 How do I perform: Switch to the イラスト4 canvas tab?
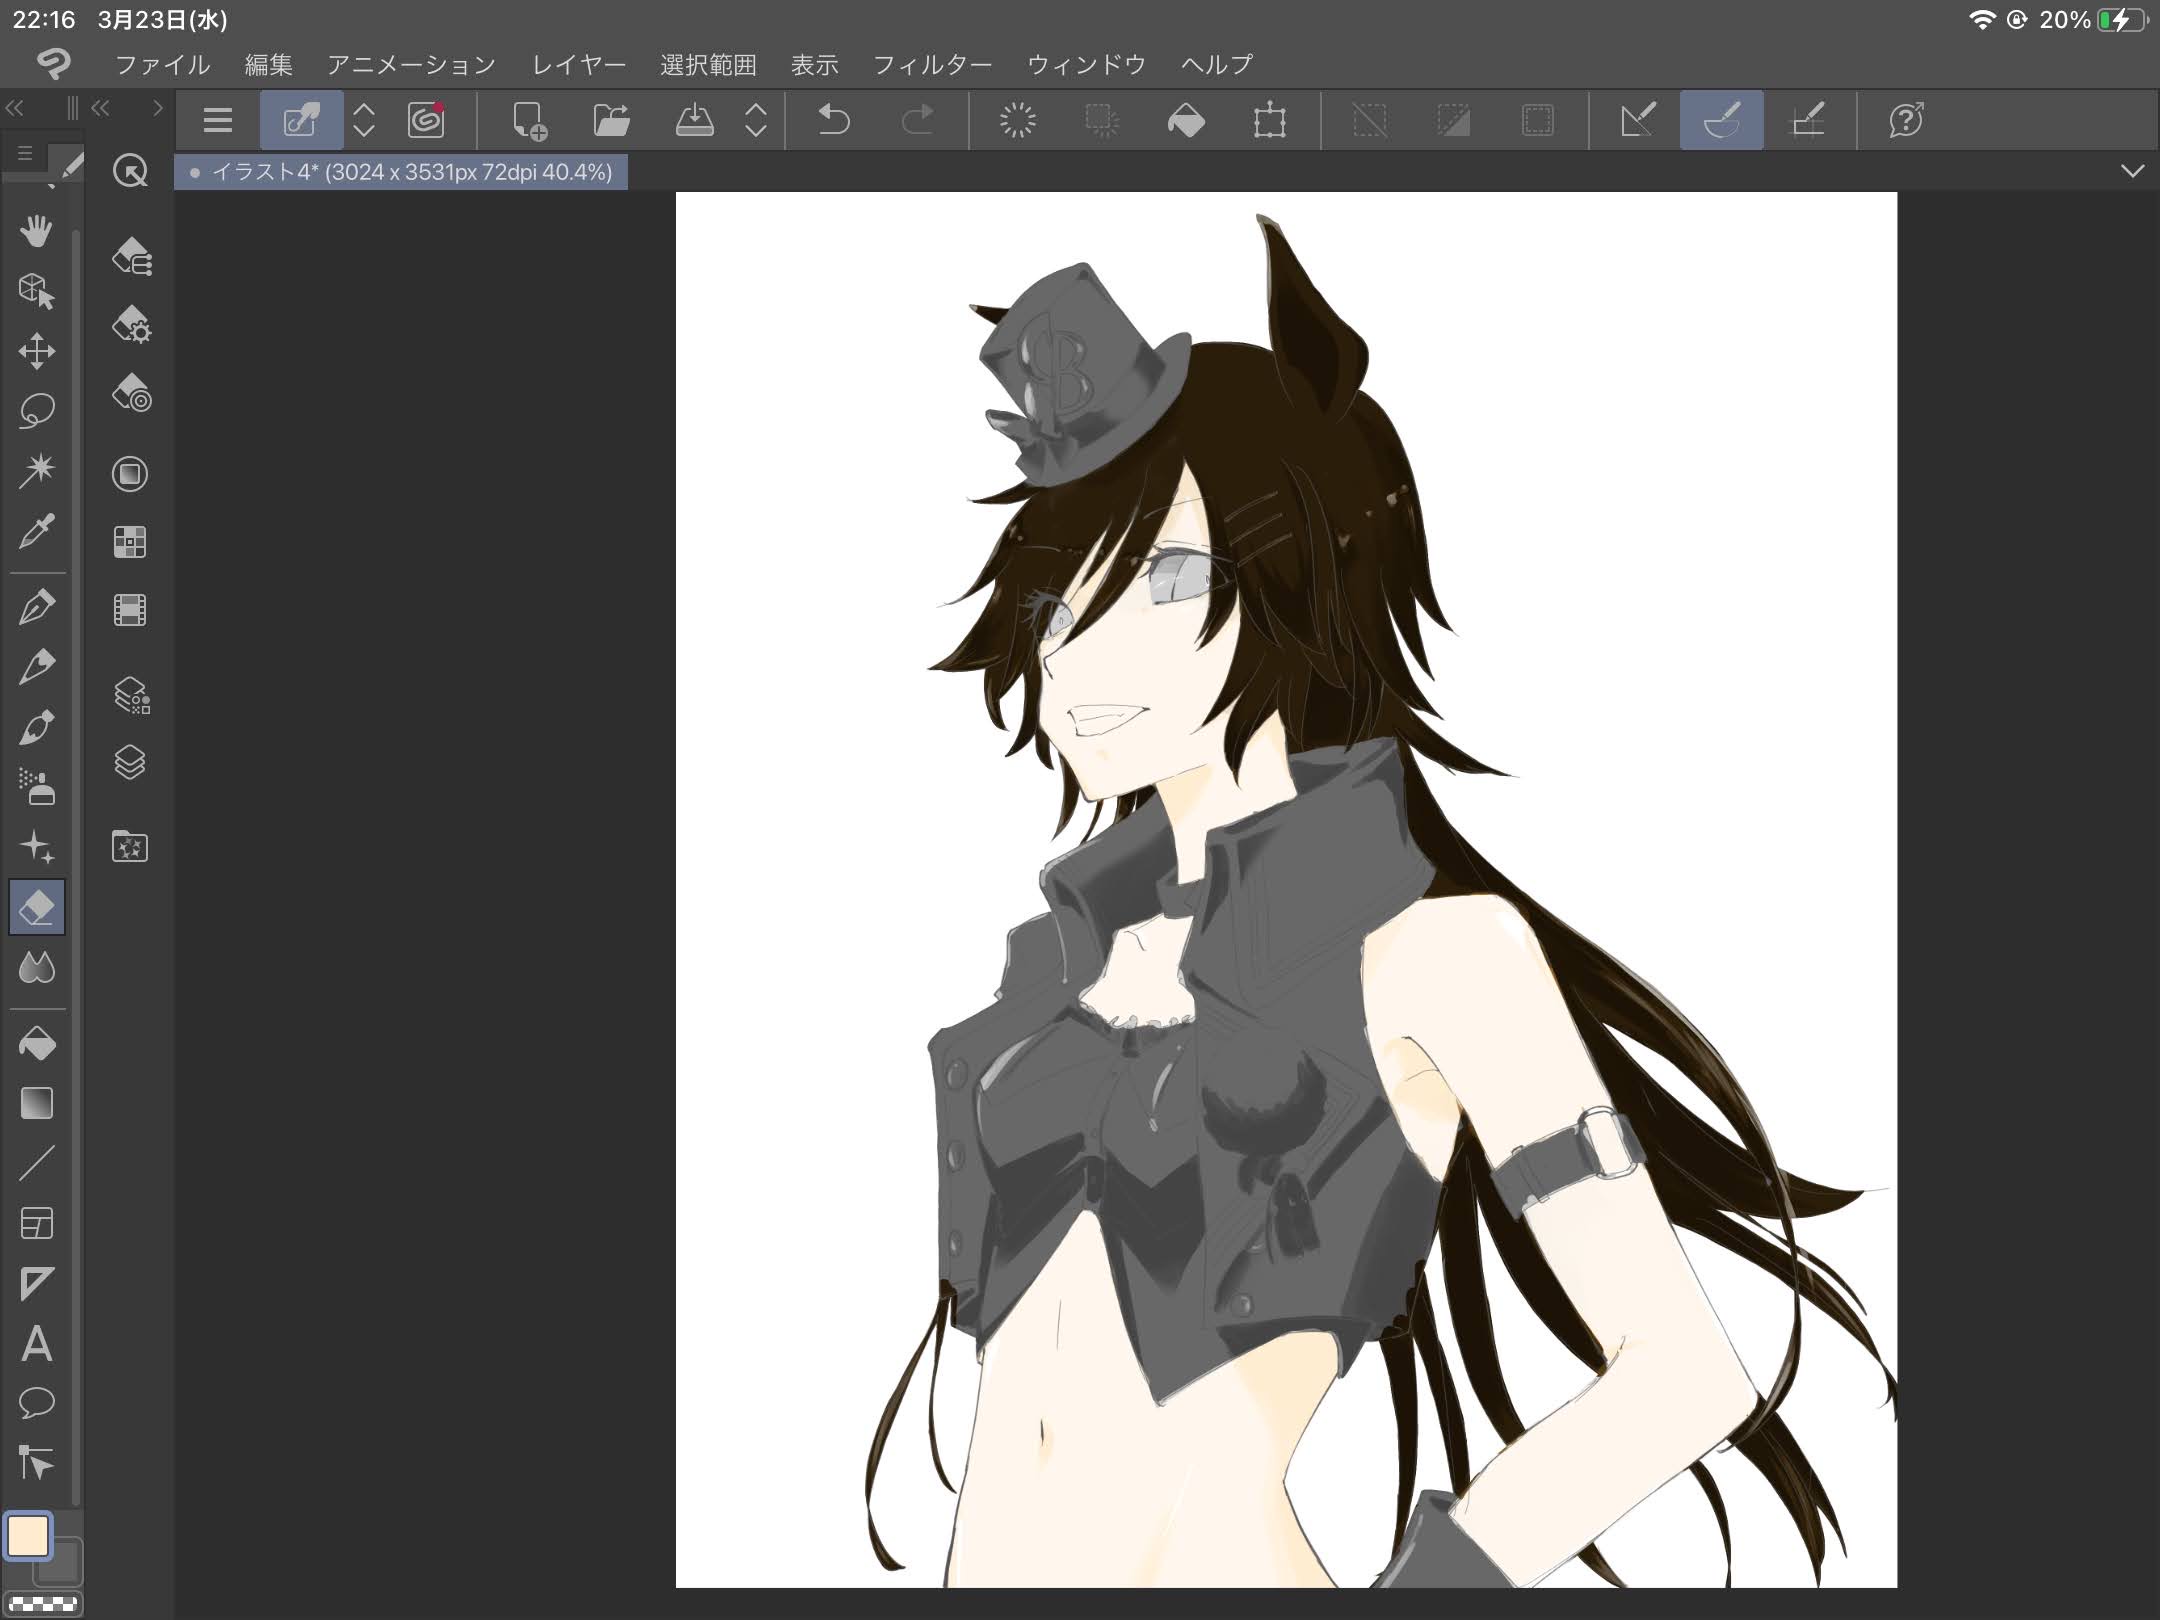tap(401, 172)
